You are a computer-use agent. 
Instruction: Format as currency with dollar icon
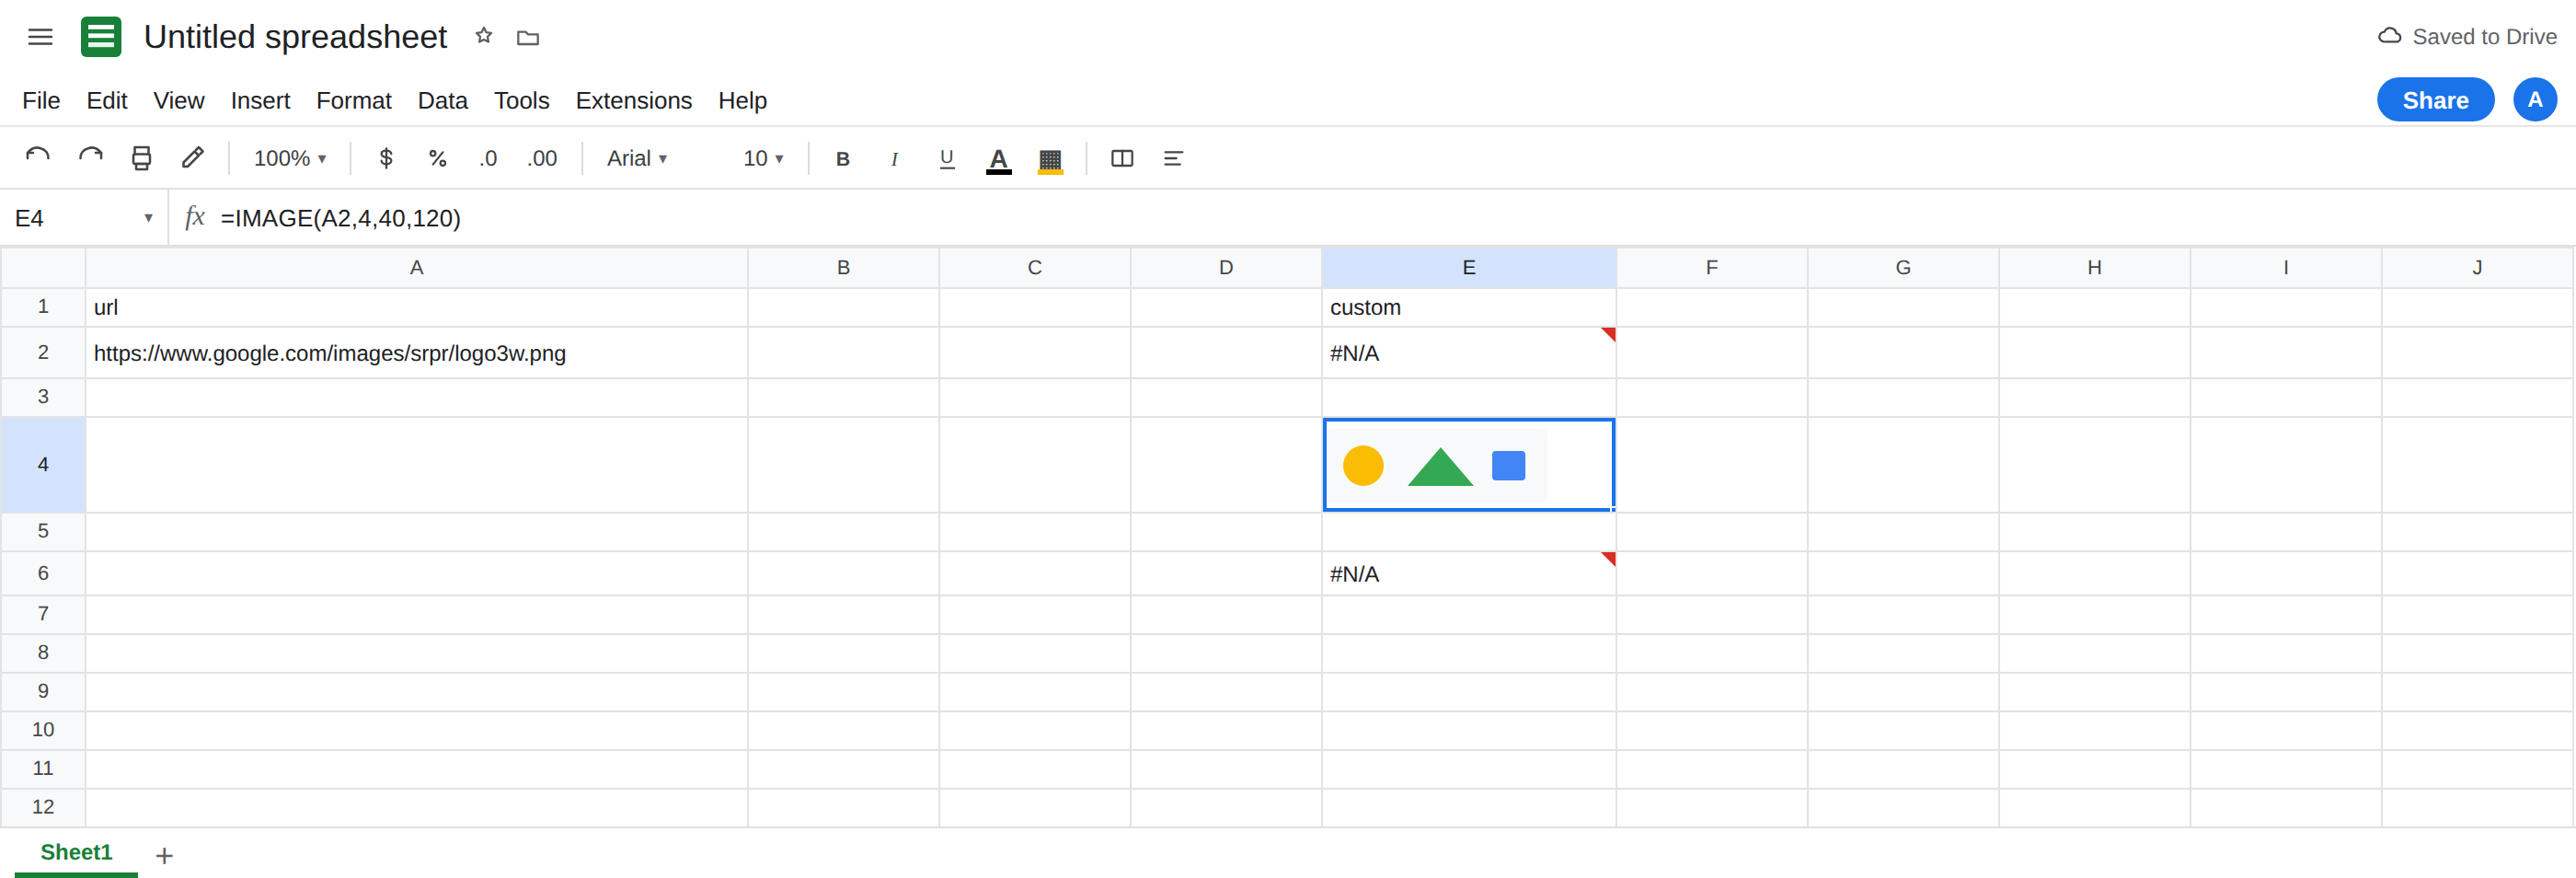pos(386,158)
